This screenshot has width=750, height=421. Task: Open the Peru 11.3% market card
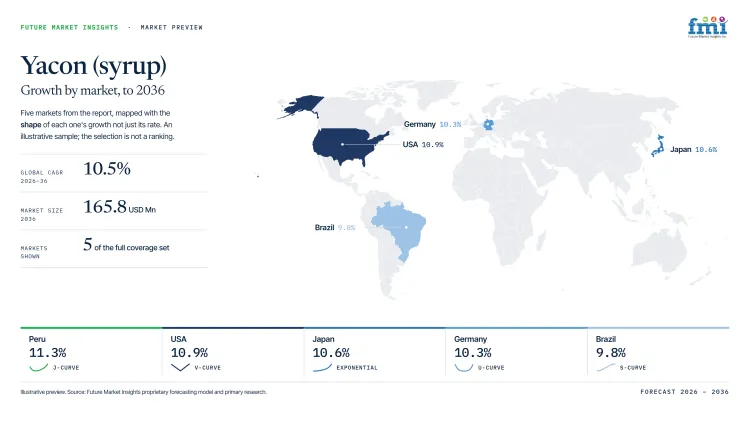point(91,353)
